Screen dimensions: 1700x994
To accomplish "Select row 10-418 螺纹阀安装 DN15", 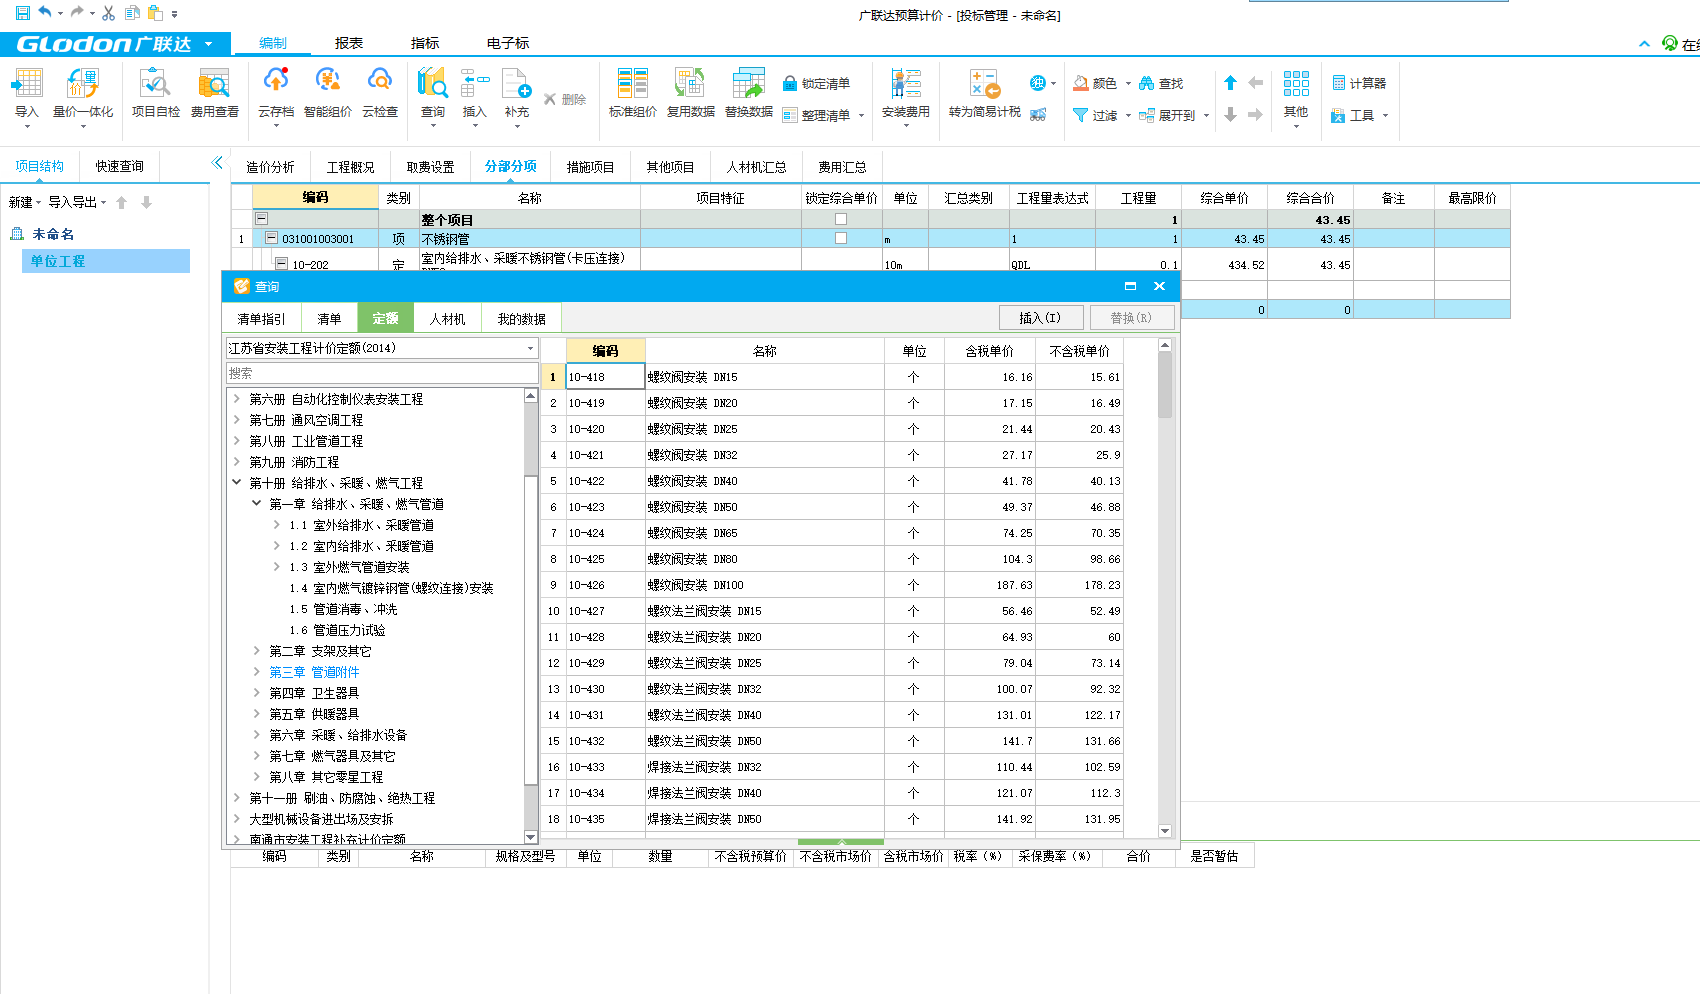I will click(832, 377).
